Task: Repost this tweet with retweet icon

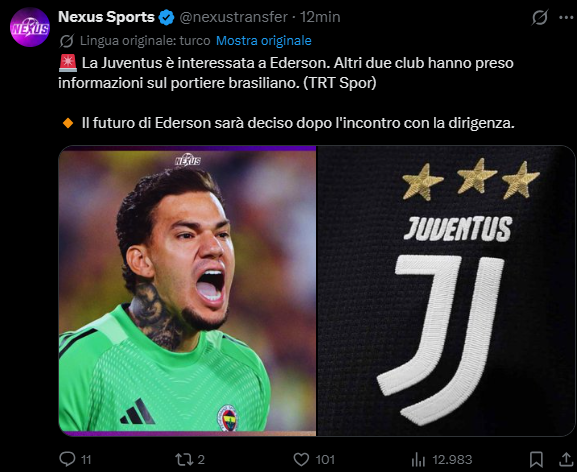Action: pos(183,459)
